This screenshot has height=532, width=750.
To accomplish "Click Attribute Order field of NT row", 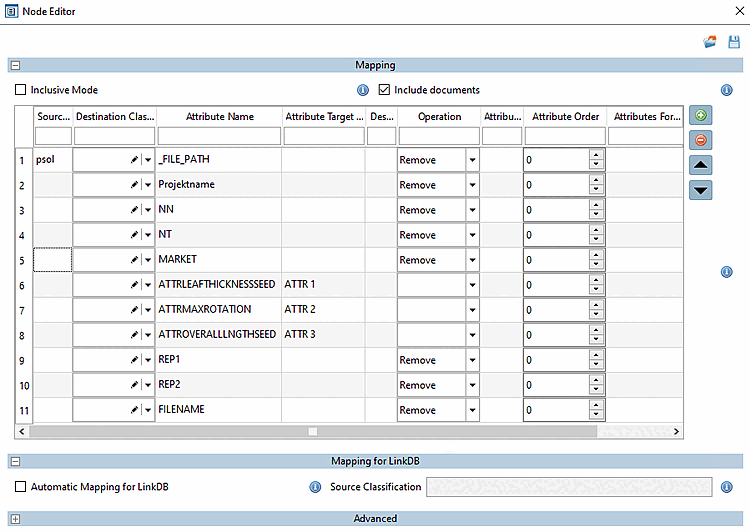I will (x=557, y=235).
